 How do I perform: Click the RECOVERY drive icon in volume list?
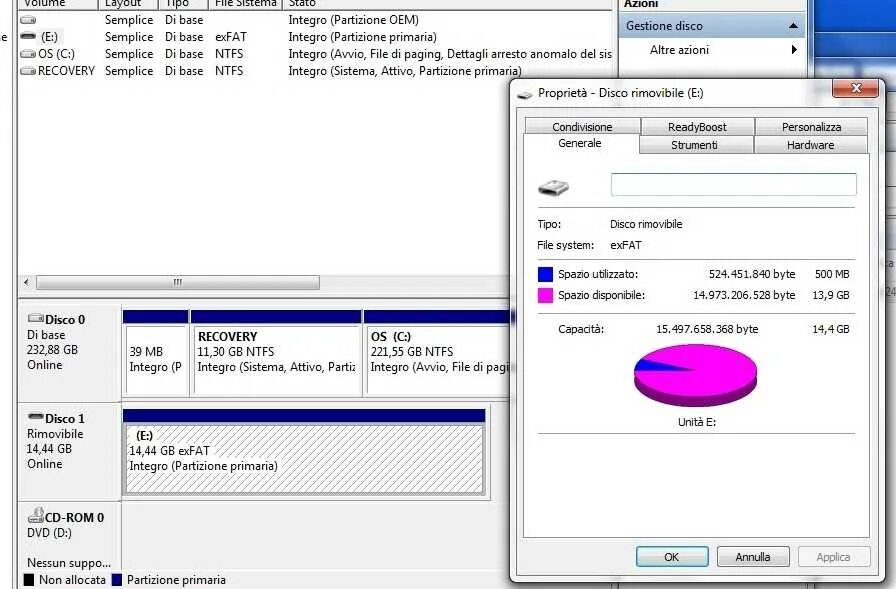click(x=28, y=71)
